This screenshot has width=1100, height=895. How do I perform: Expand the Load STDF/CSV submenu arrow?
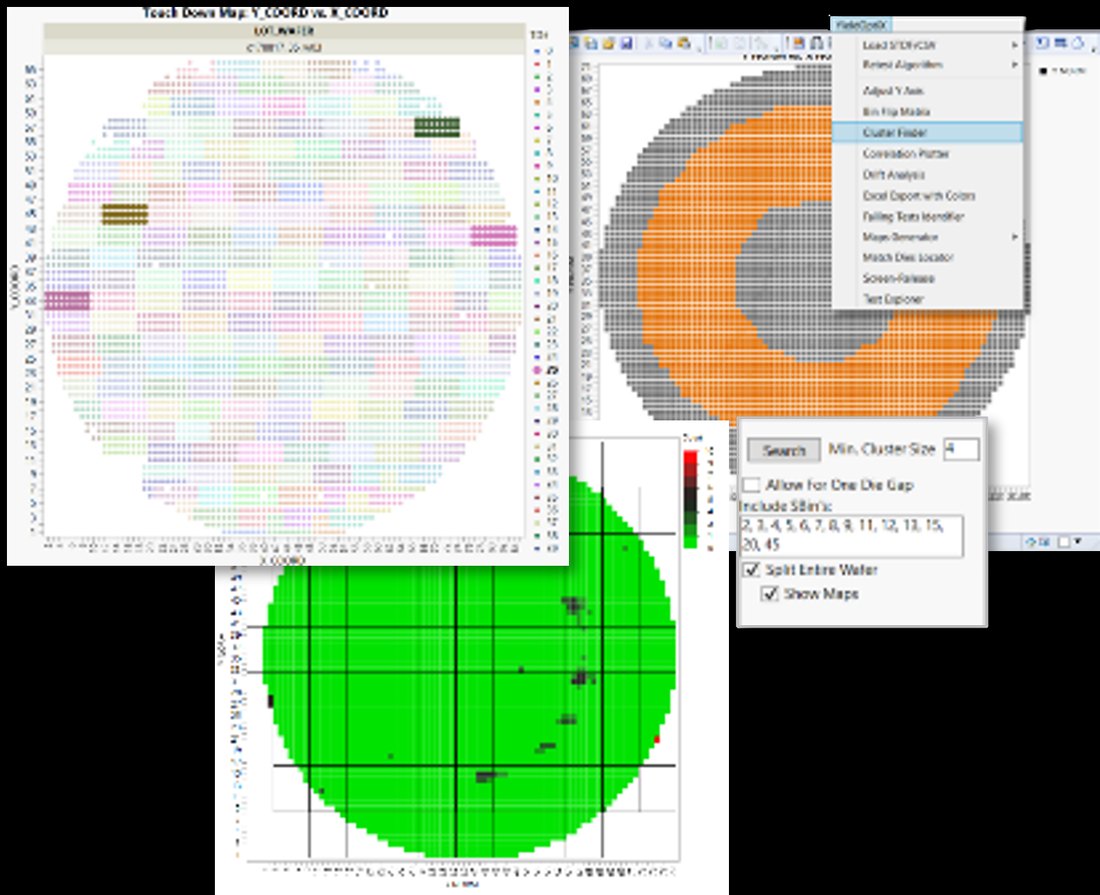(1014, 45)
